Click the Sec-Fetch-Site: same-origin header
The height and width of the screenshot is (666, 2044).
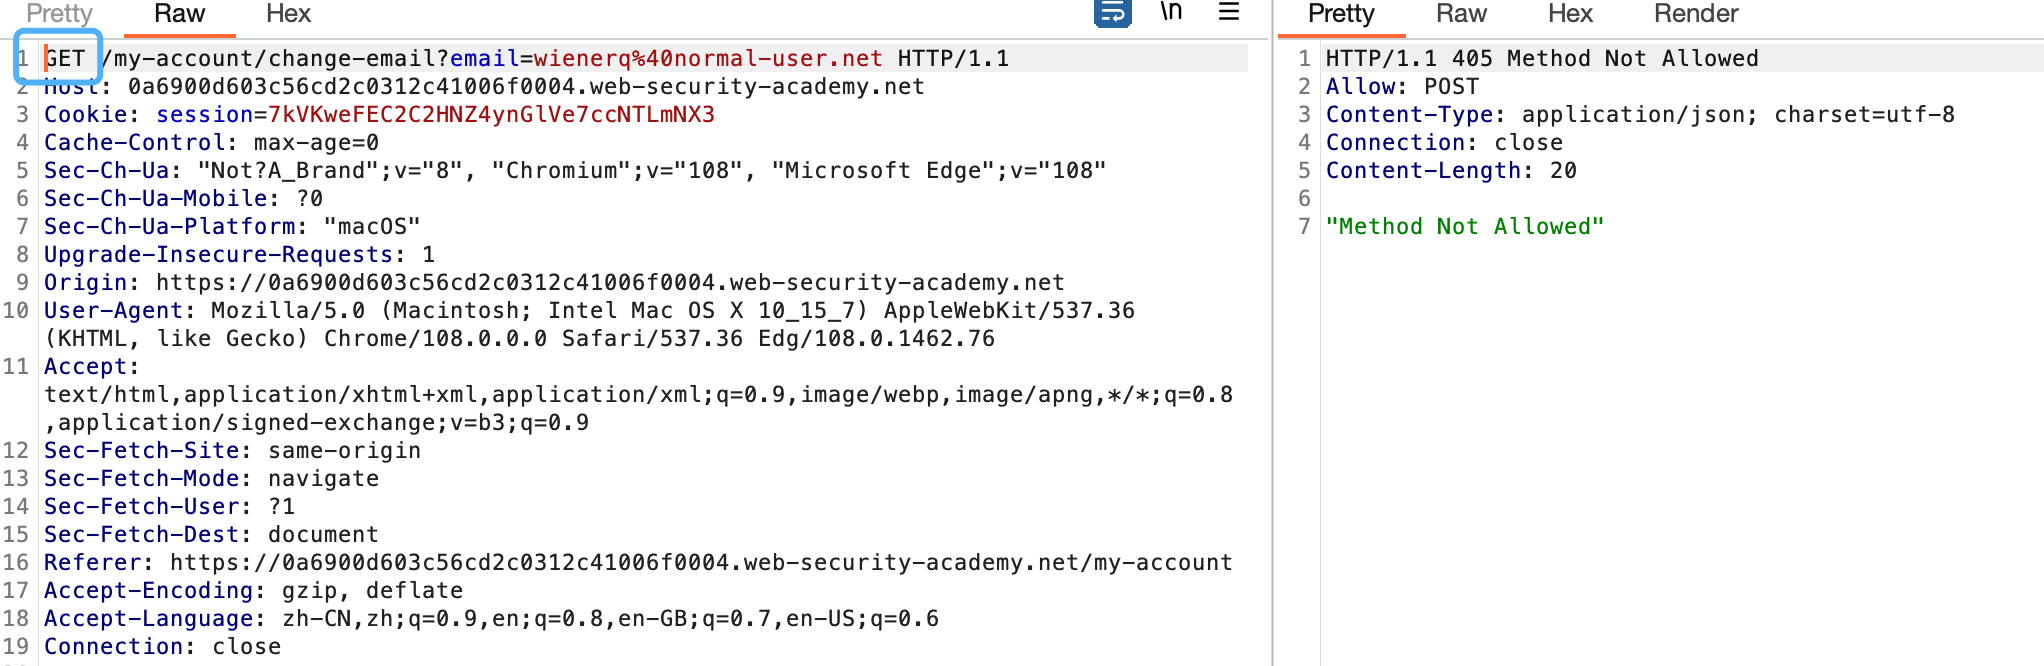[x=232, y=451]
